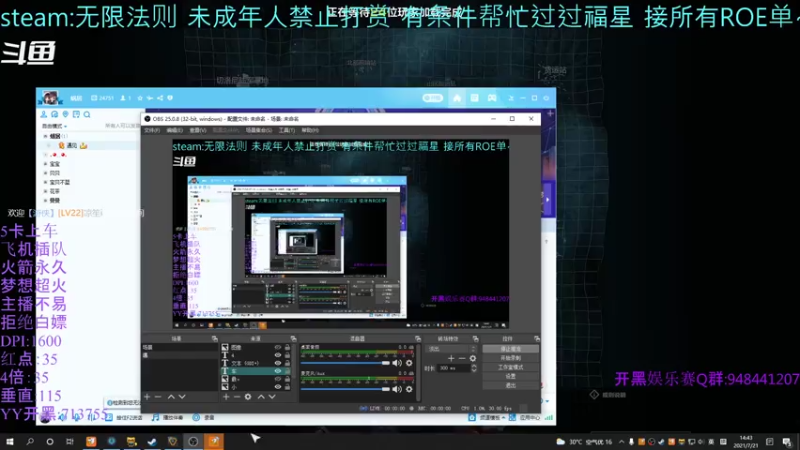The image size is (800, 450).
Task: Open mic/Aux audio settings gear
Action: pos(409,389)
